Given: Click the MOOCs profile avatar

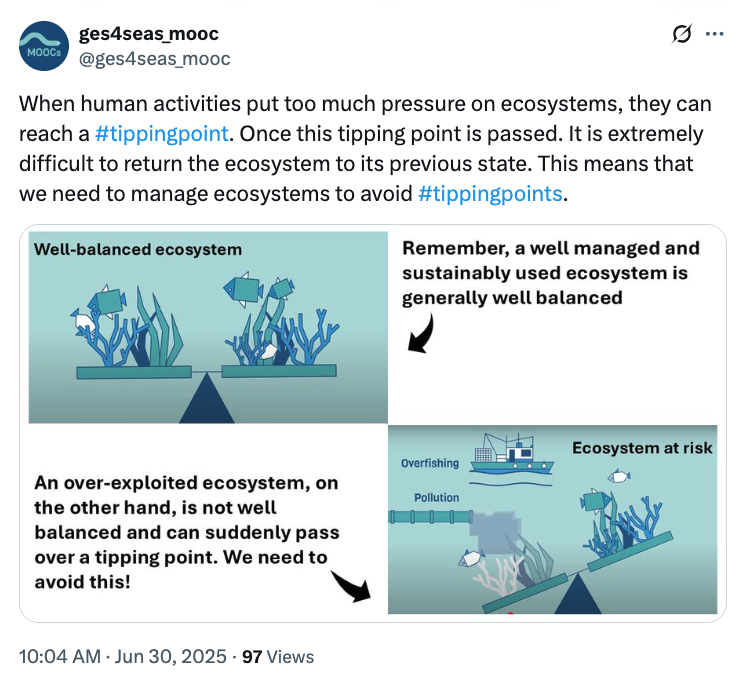Looking at the screenshot, I should (x=43, y=46).
